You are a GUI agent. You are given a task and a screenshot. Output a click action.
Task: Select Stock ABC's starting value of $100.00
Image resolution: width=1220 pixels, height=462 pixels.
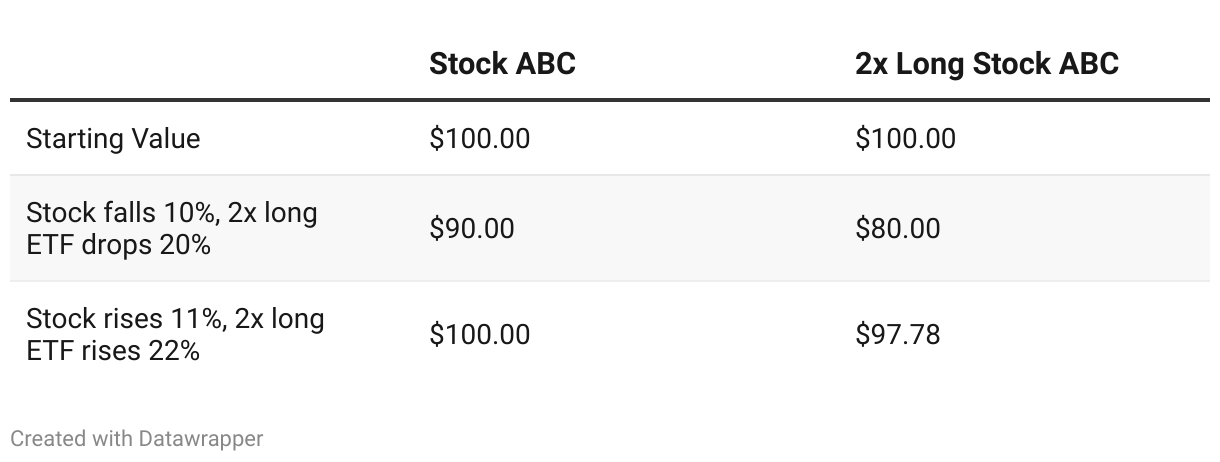[x=479, y=138]
